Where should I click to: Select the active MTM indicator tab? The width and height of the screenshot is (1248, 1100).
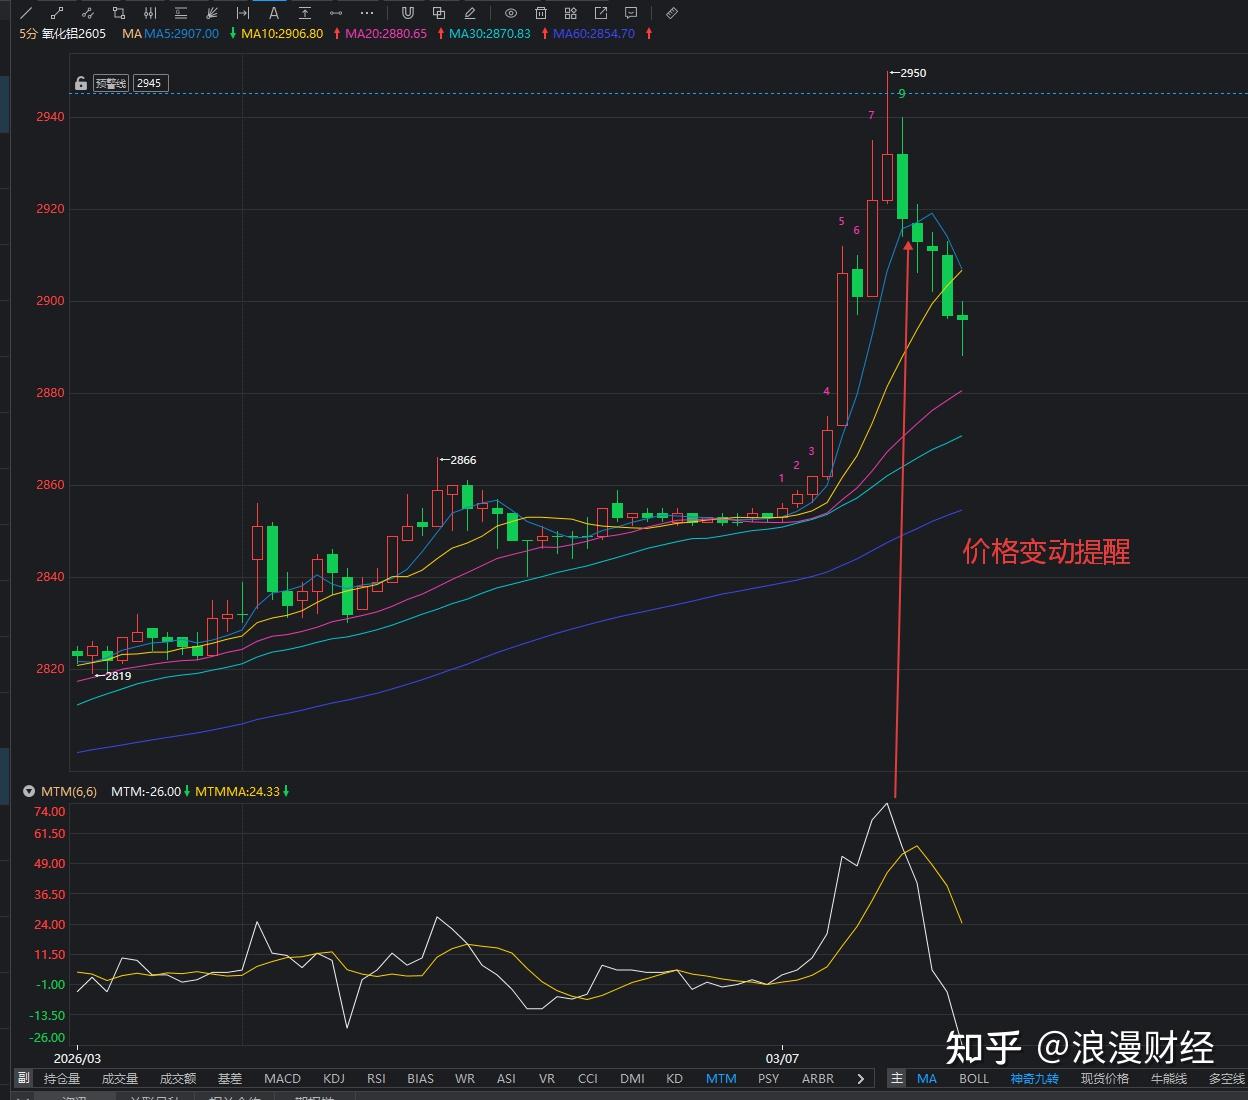[721, 1078]
